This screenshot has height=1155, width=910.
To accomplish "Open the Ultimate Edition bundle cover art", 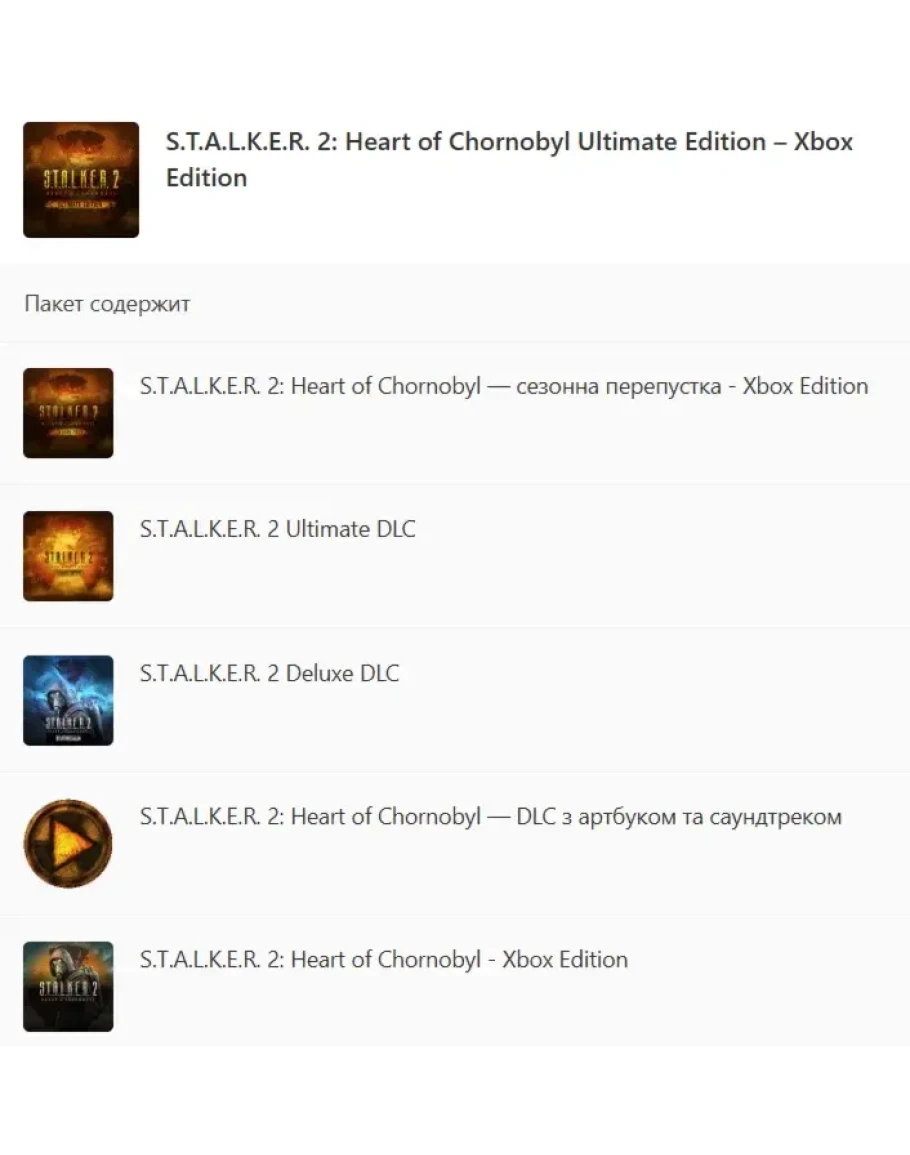I will click(x=81, y=180).
